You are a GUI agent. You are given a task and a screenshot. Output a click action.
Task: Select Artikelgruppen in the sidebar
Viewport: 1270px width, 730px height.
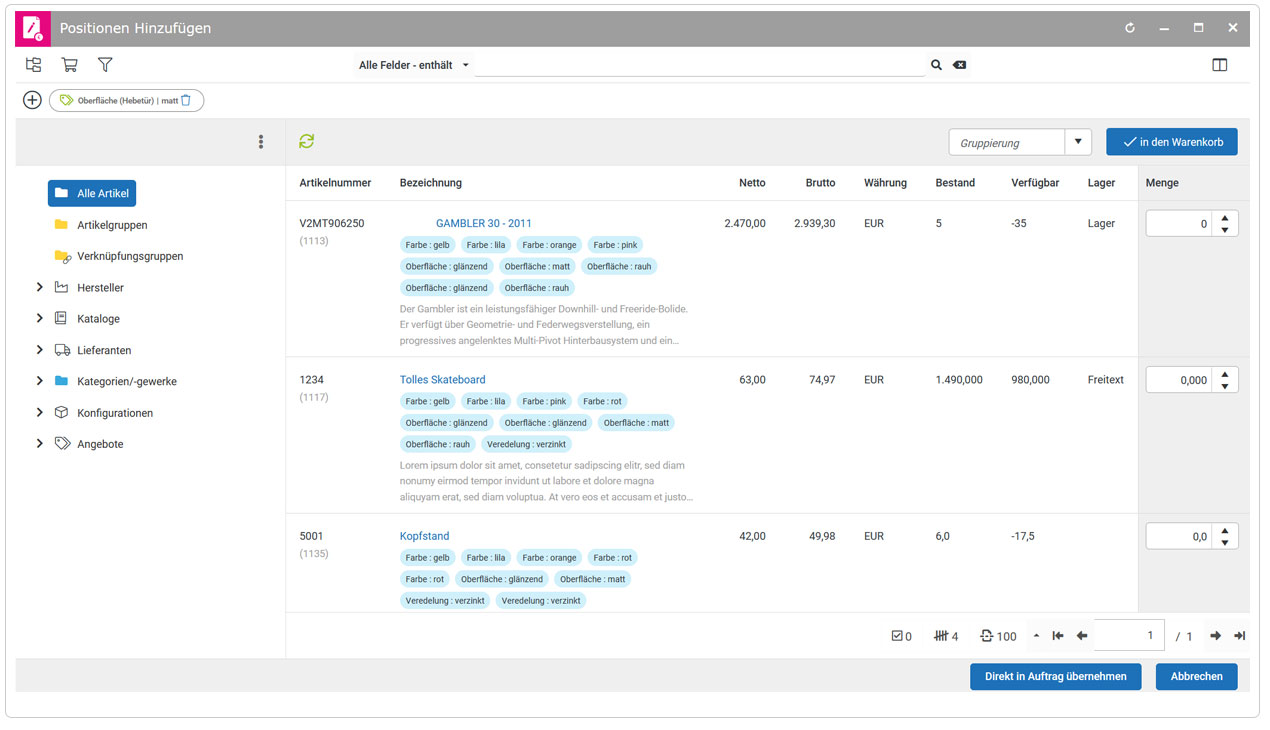pos(111,225)
